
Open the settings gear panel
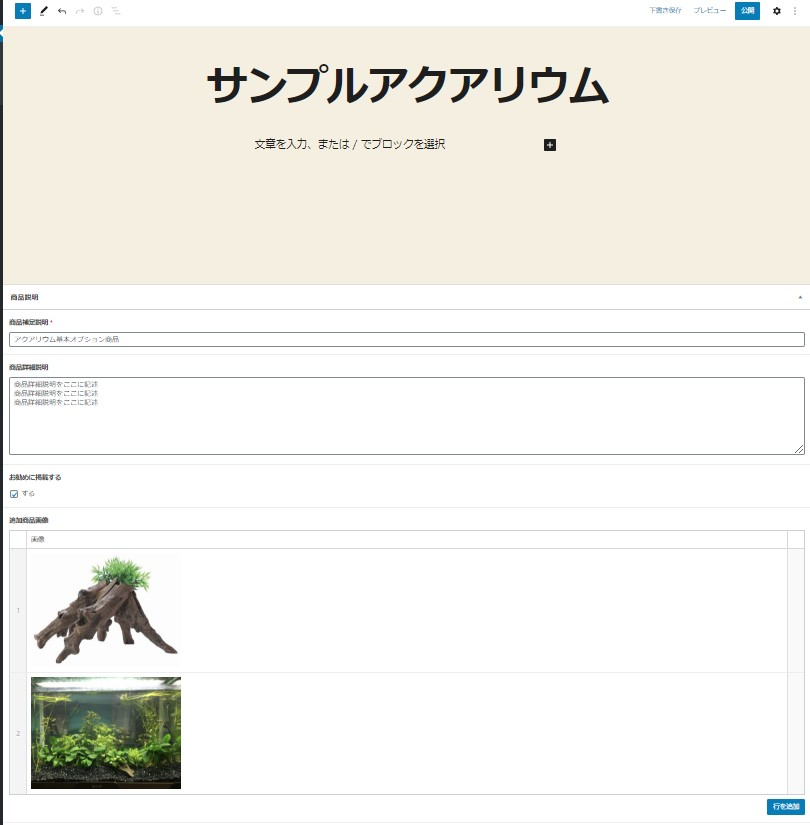point(776,11)
